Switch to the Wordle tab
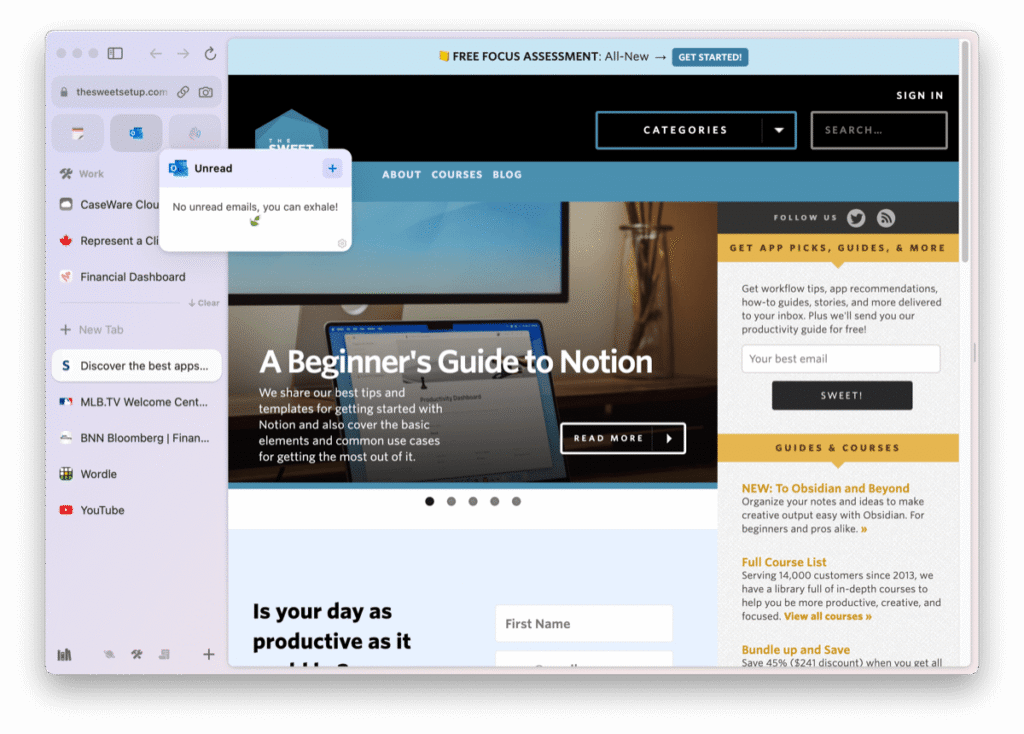 click(98, 474)
